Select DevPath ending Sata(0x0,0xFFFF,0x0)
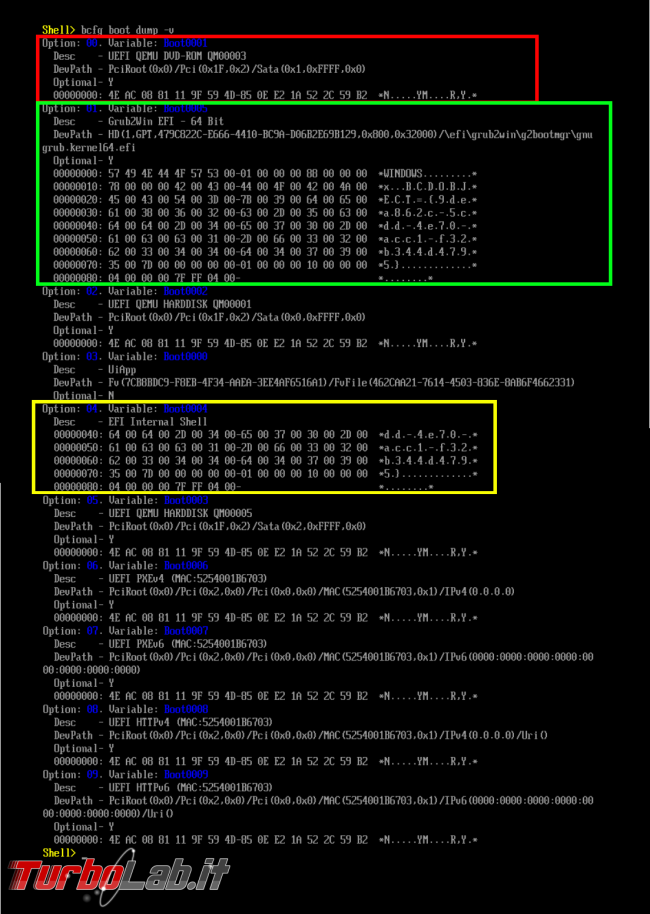 [237, 317]
